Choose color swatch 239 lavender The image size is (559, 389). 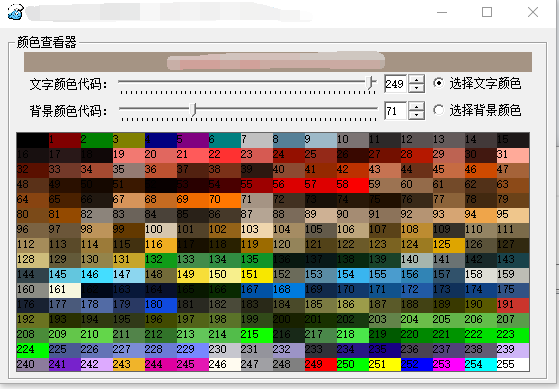[x=513, y=350]
